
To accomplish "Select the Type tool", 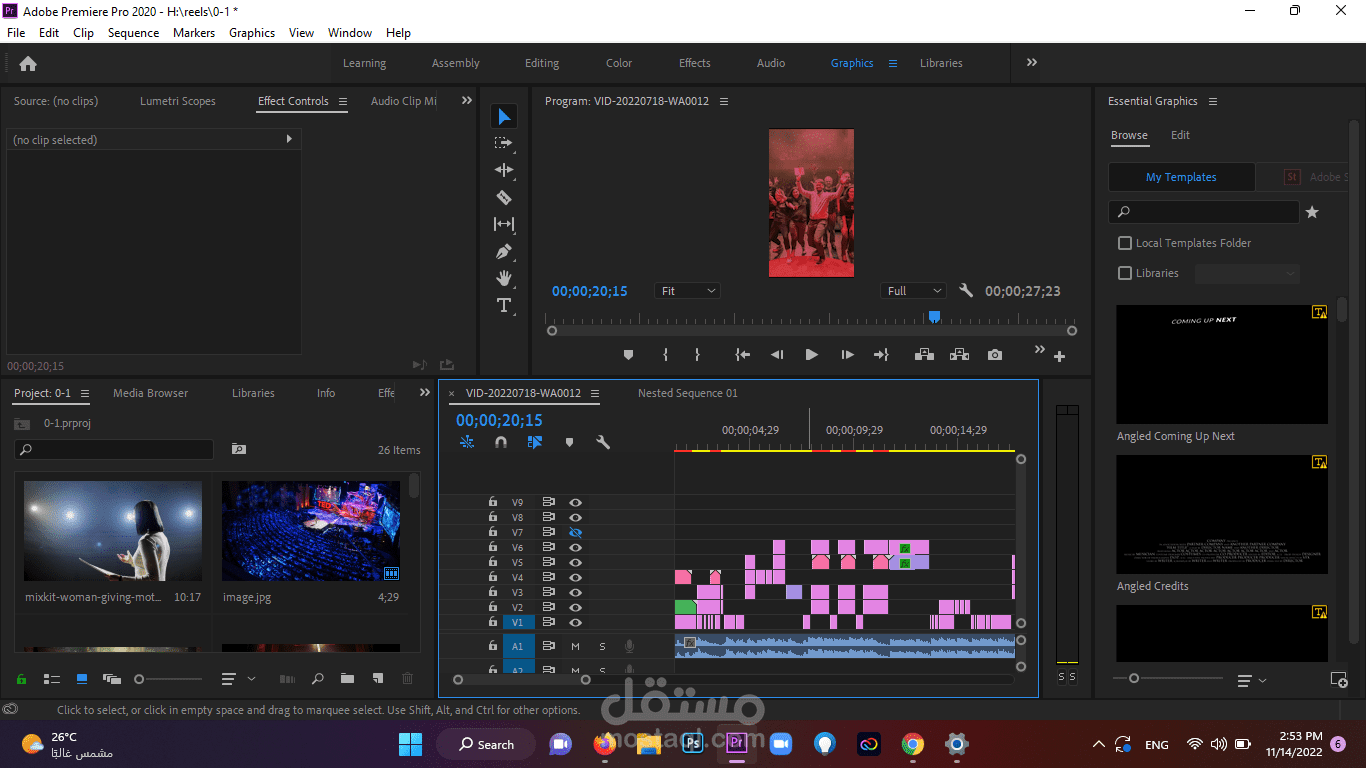I will 504,305.
